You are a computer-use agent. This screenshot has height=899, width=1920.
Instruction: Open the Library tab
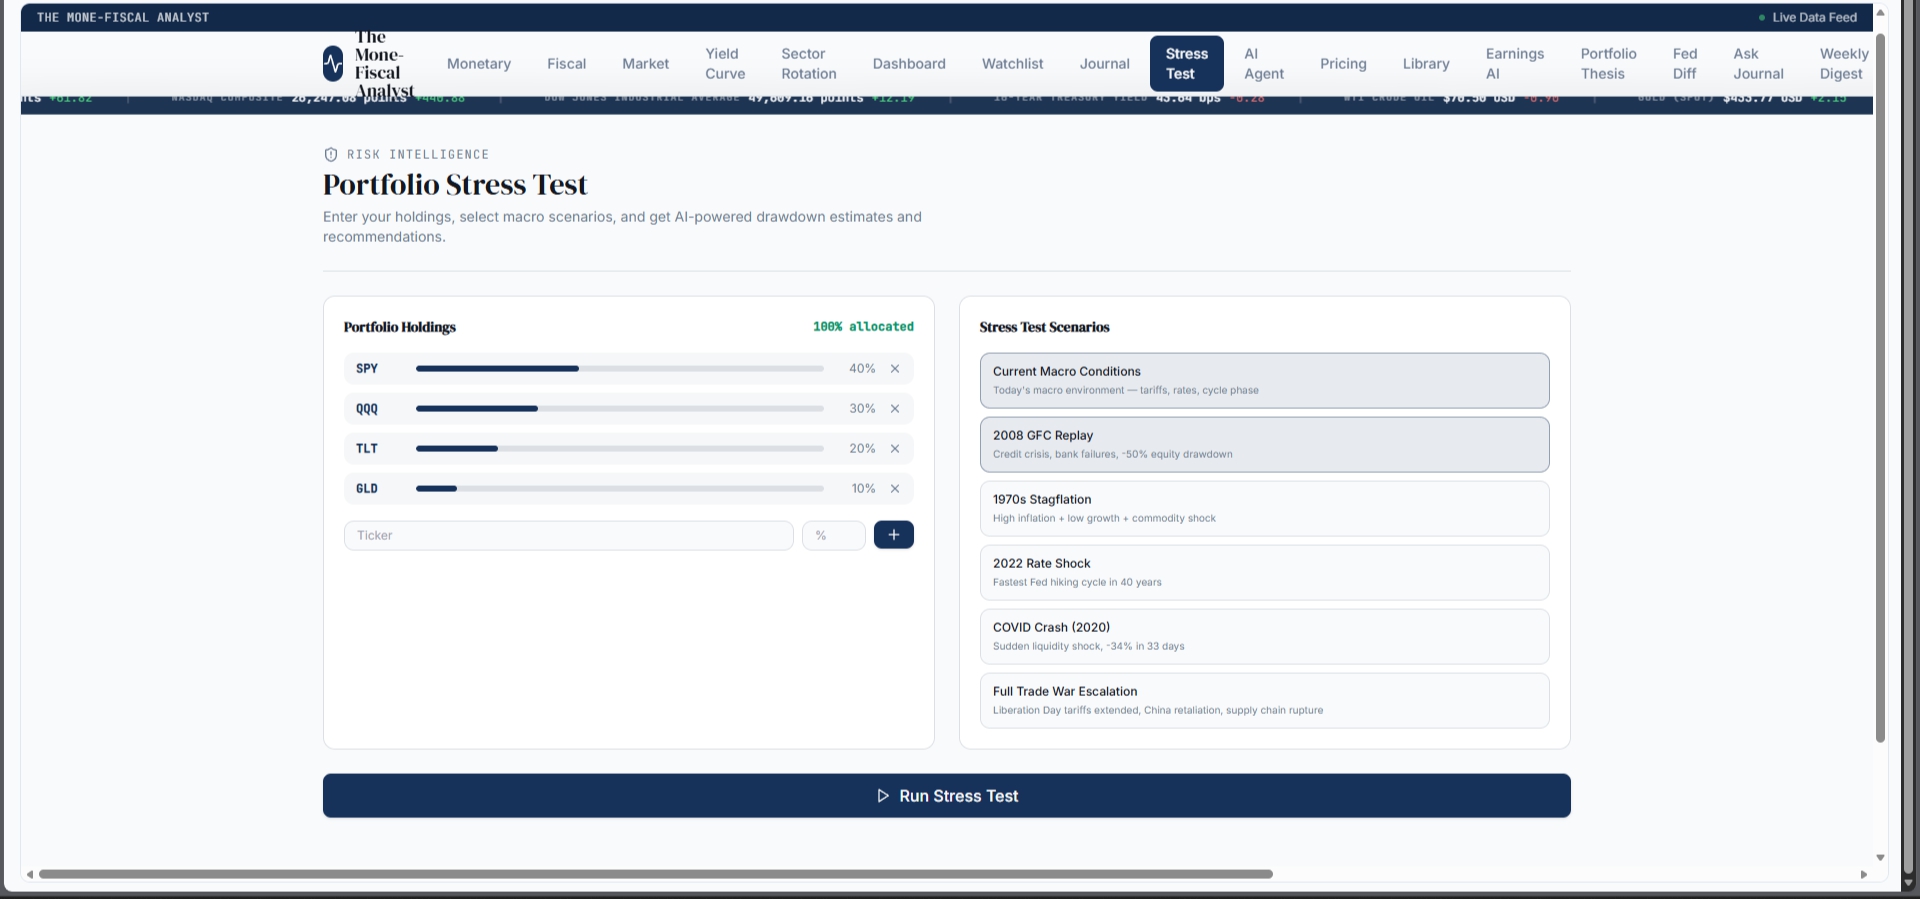click(x=1426, y=64)
